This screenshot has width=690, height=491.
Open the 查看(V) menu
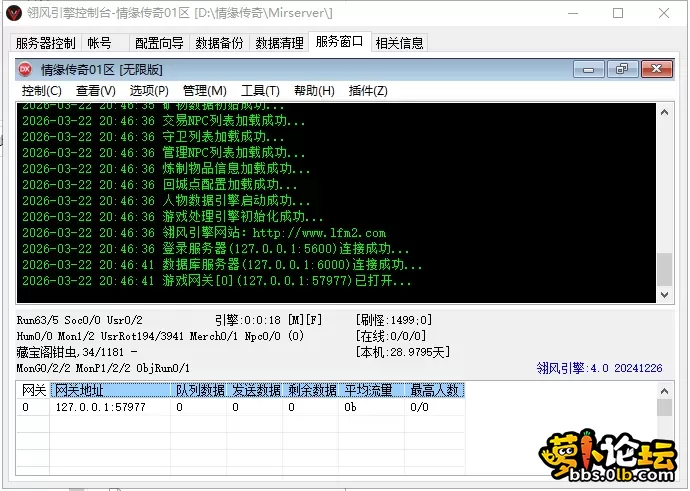click(95, 91)
